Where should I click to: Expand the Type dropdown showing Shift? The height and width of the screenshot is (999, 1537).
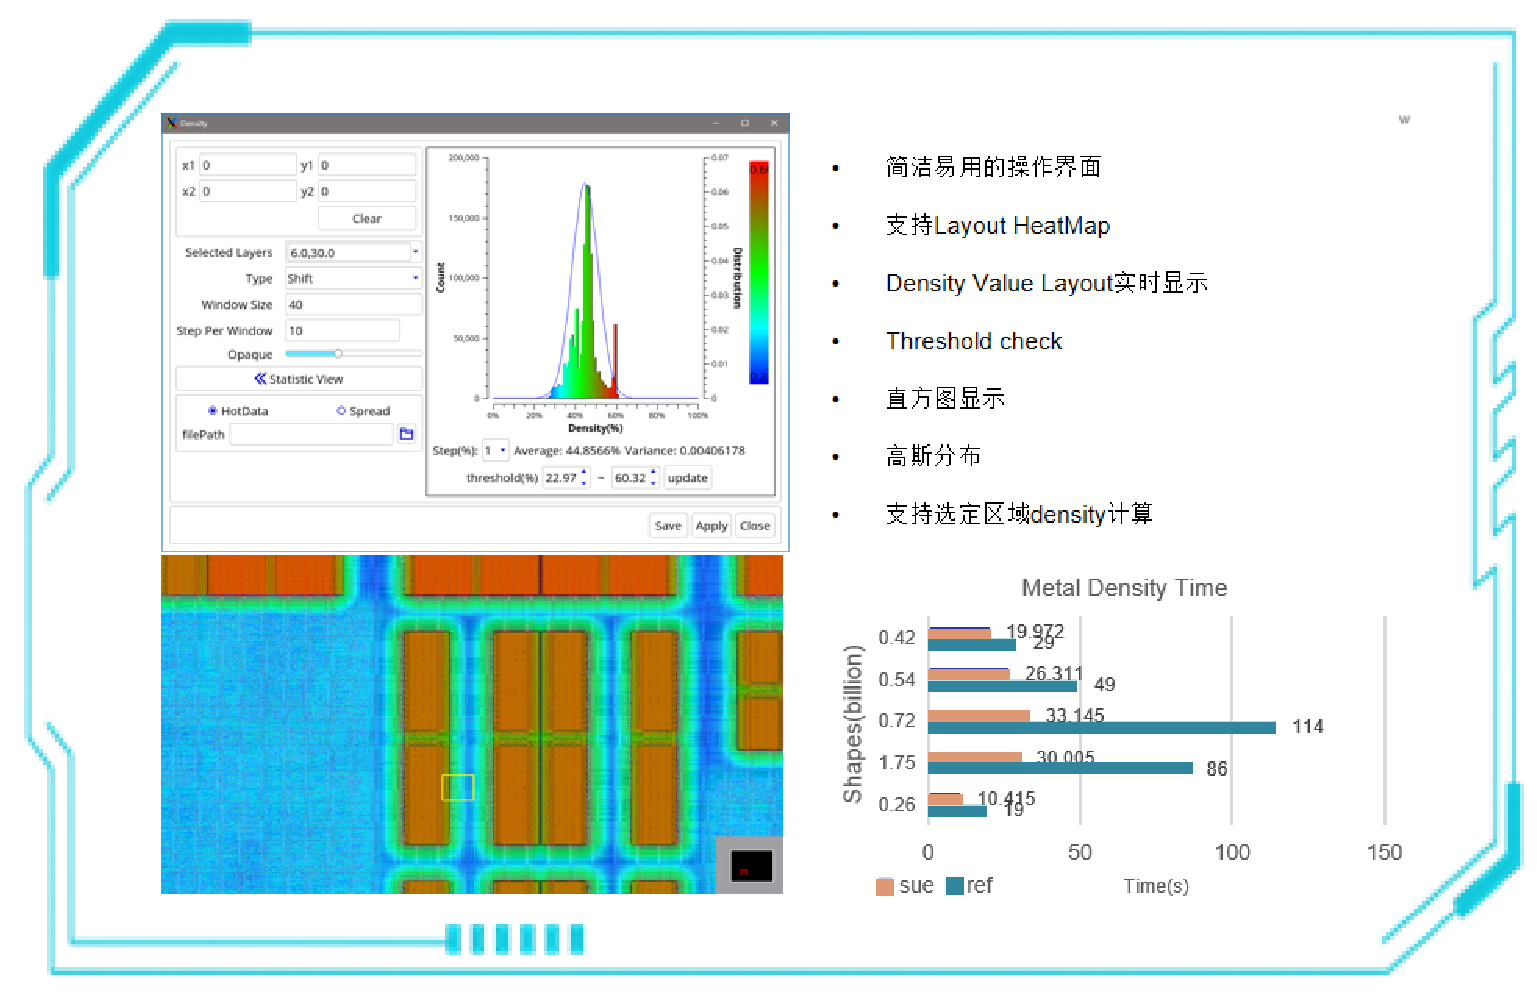tap(415, 278)
